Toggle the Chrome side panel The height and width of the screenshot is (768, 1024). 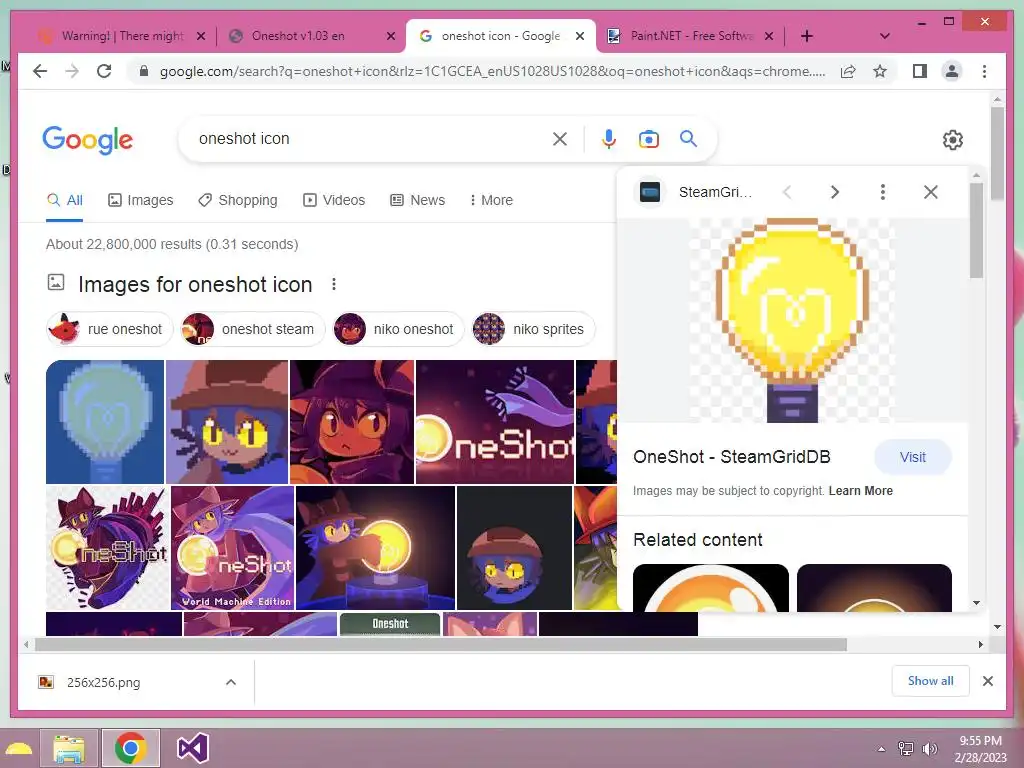[920, 71]
